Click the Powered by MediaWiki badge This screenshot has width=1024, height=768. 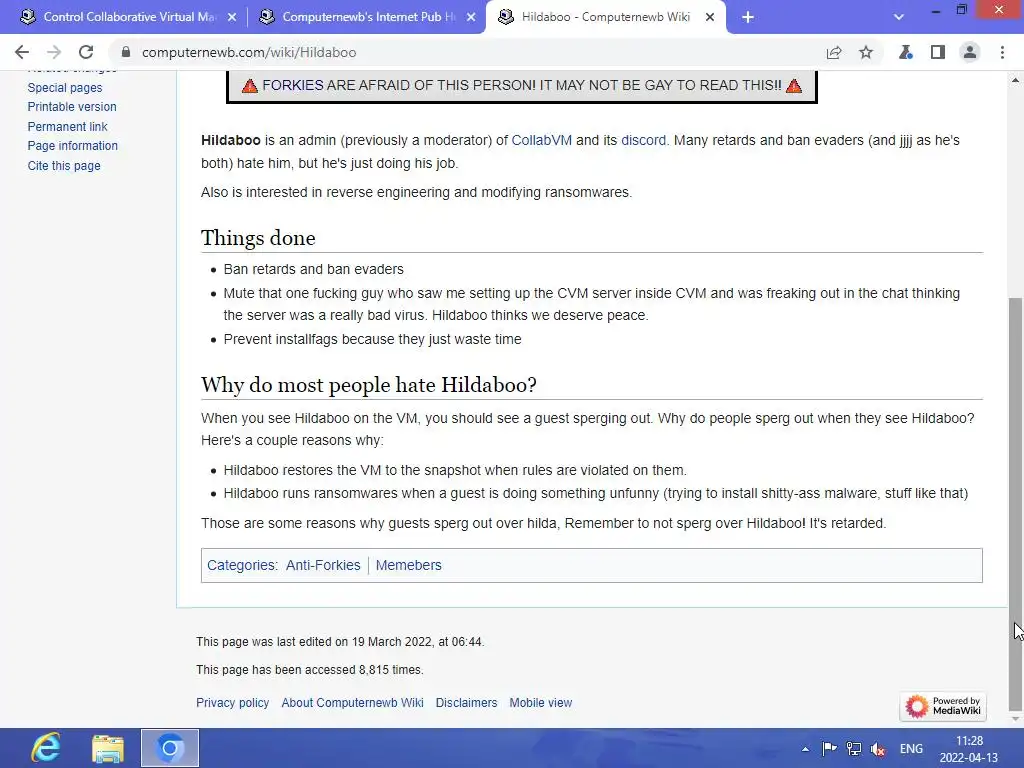coord(943,706)
